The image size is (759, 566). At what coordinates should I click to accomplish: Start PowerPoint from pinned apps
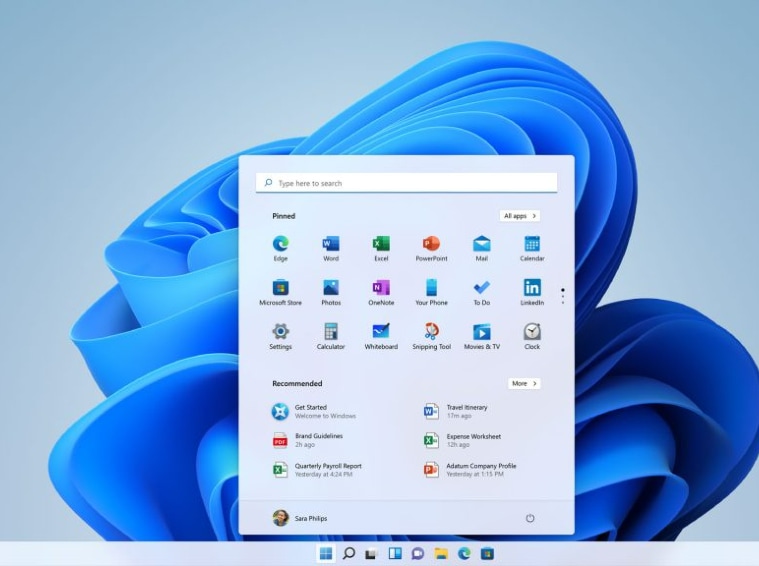tap(431, 248)
